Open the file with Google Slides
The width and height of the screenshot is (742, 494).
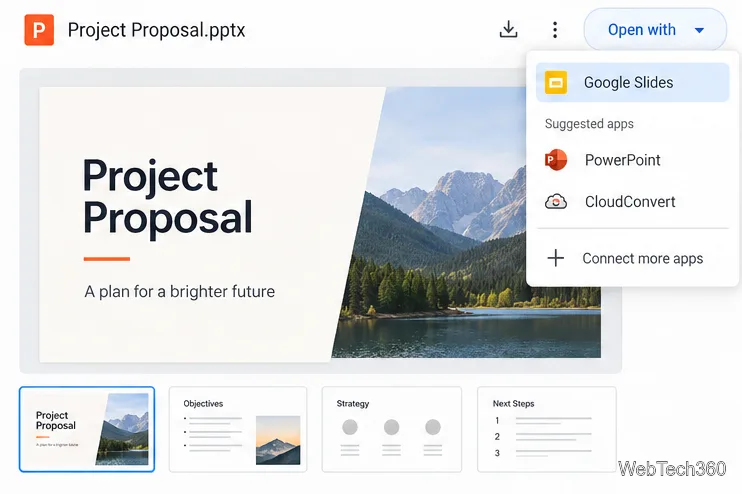click(x=632, y=82)
